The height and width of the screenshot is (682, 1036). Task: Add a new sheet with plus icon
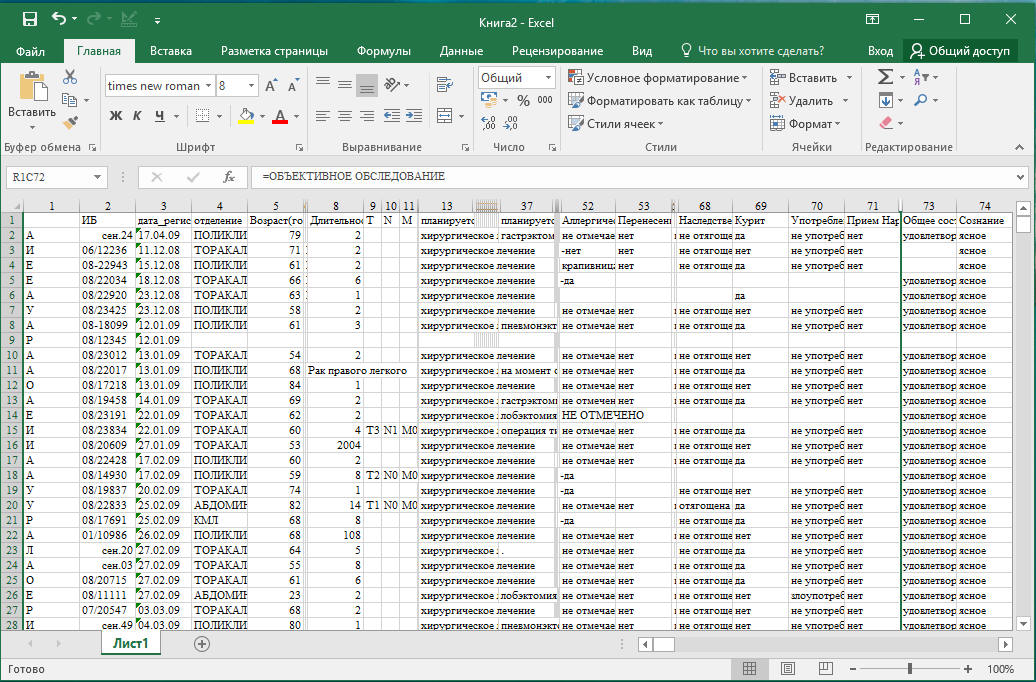click(x=202, y=644)
